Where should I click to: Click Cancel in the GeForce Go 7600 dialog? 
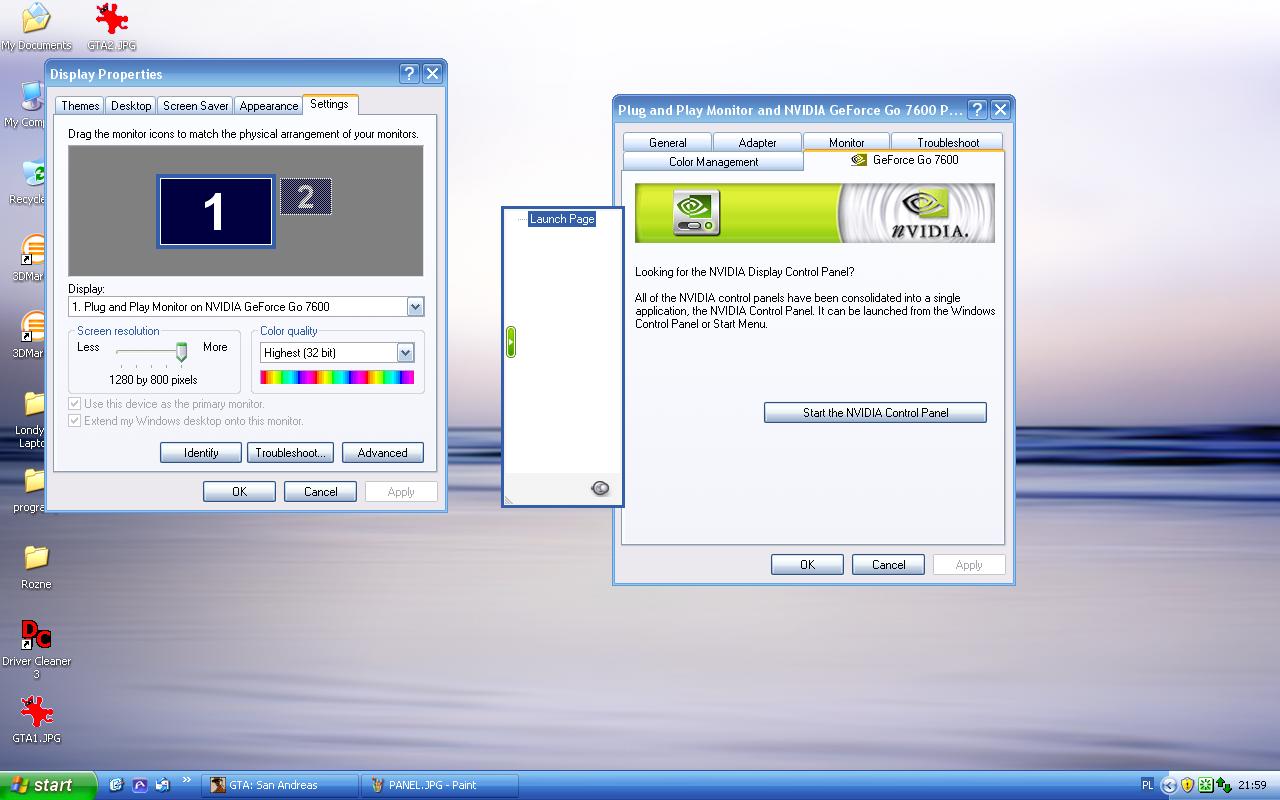coord(888,565)
